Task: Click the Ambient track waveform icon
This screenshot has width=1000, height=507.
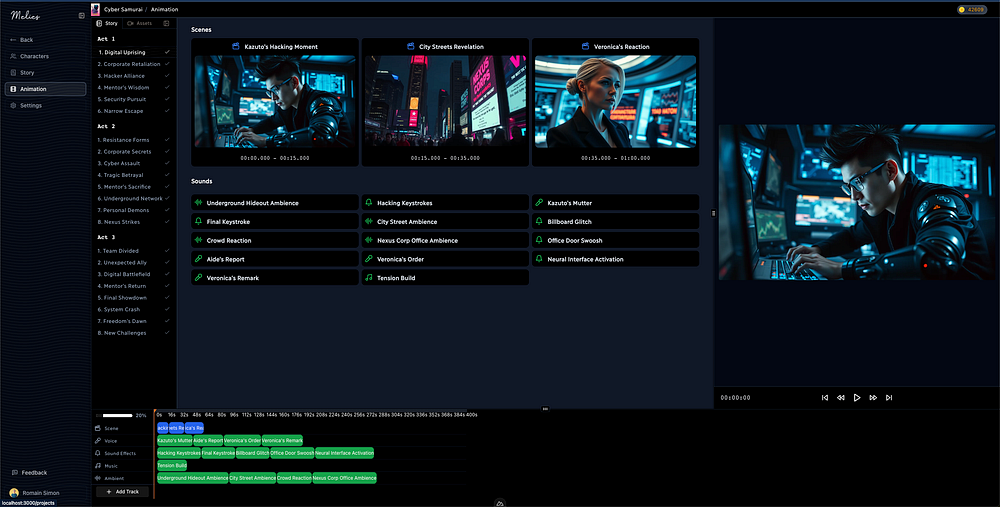Action: pos(98,478)
